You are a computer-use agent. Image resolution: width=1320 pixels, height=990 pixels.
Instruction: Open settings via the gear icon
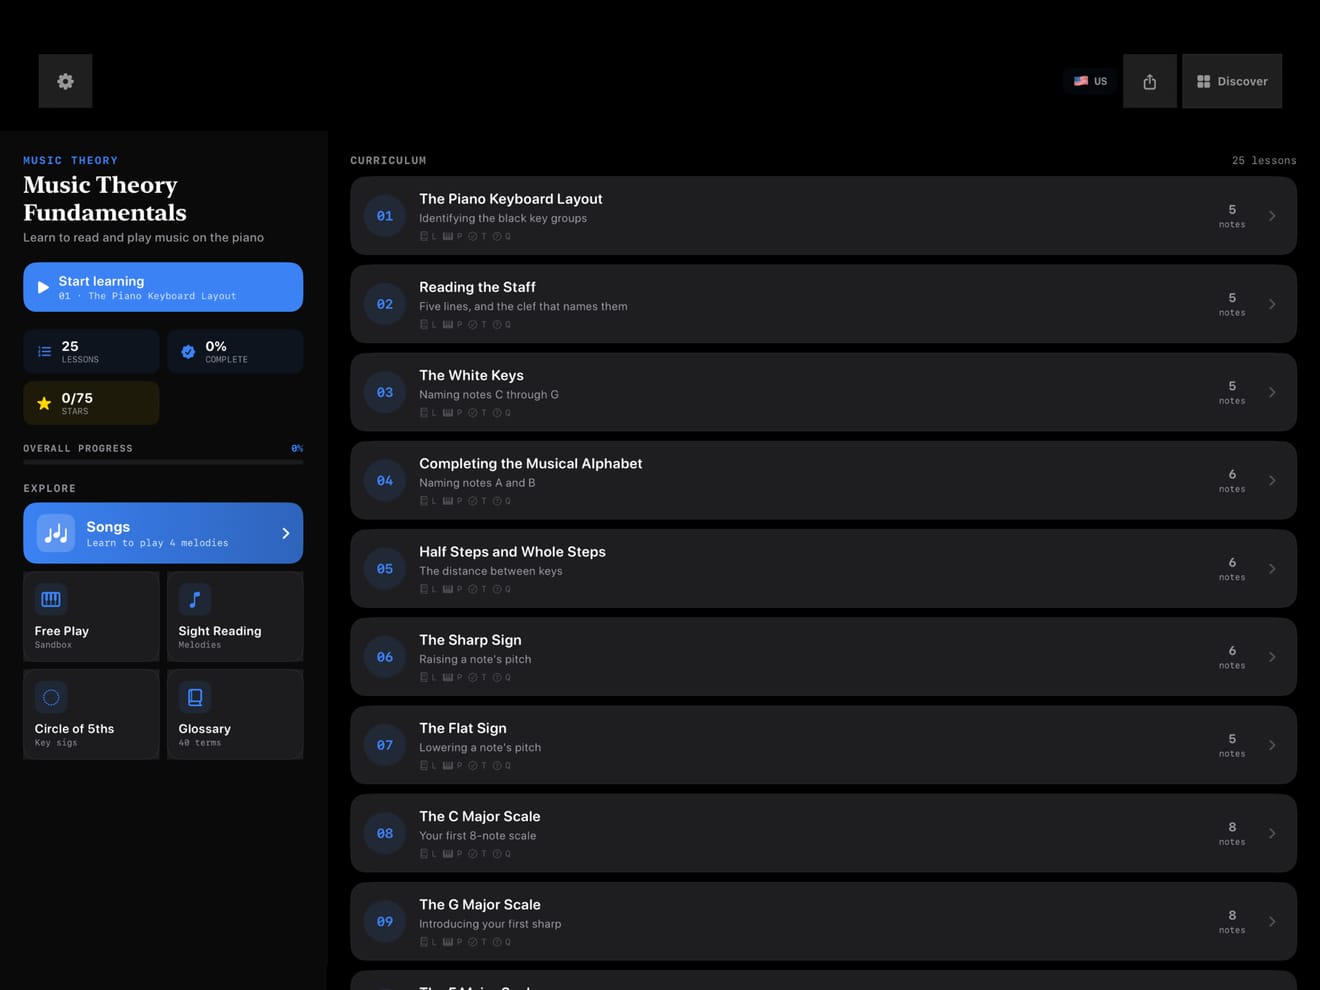click(65, 81)
